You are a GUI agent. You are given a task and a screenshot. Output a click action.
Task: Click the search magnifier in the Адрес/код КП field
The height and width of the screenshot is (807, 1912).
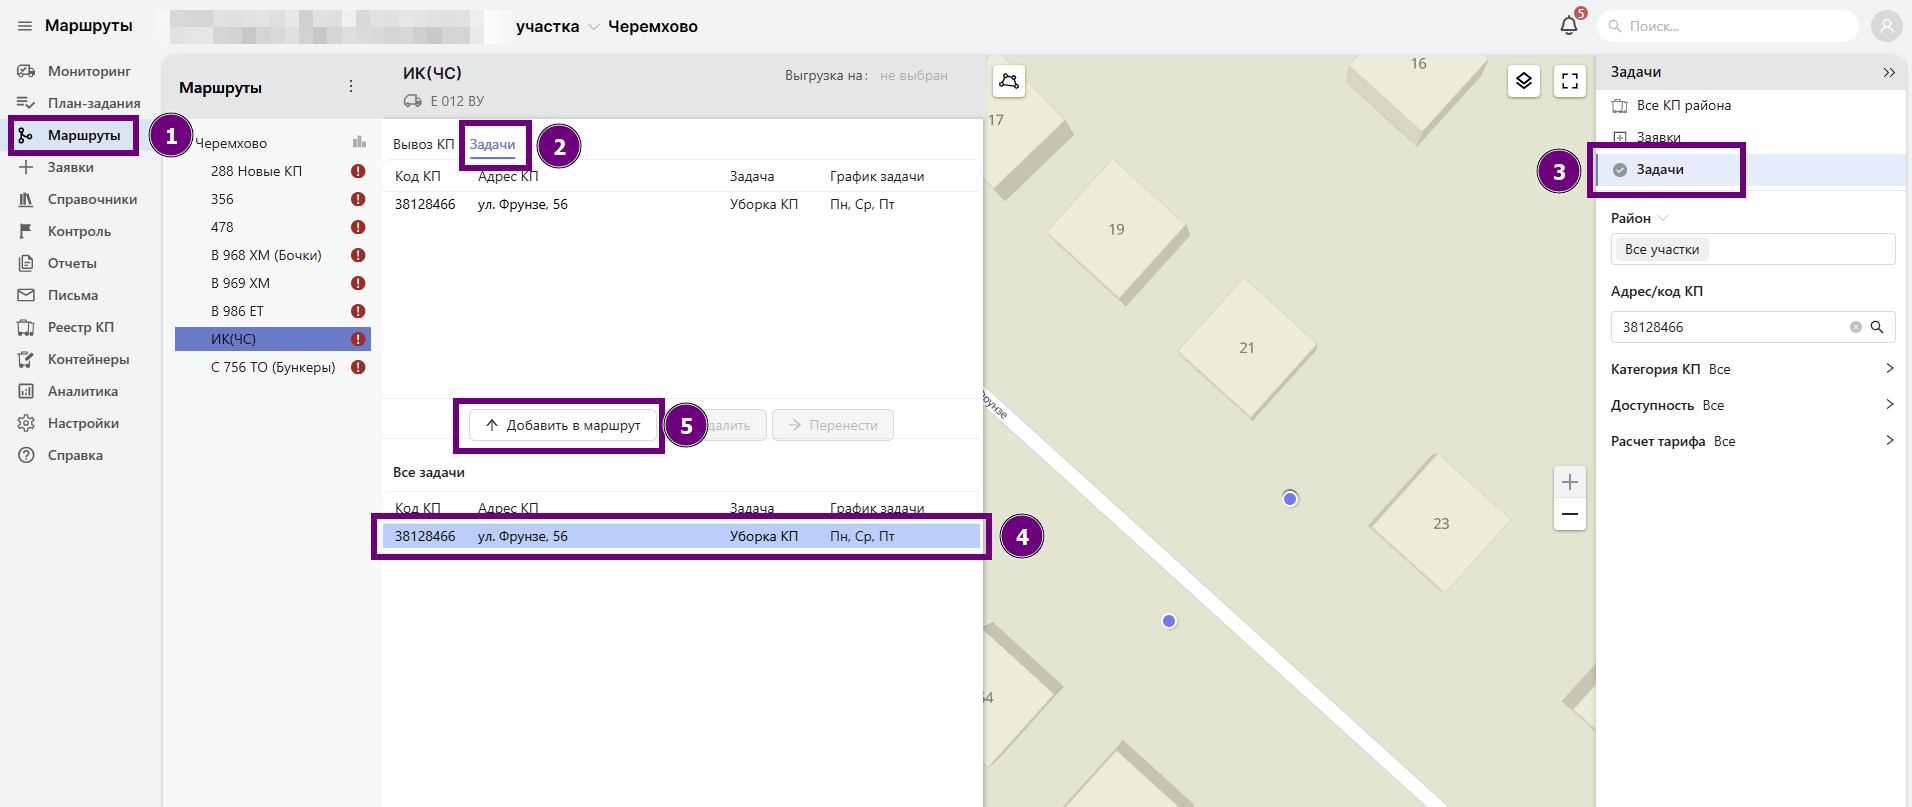click(1877, 327)
